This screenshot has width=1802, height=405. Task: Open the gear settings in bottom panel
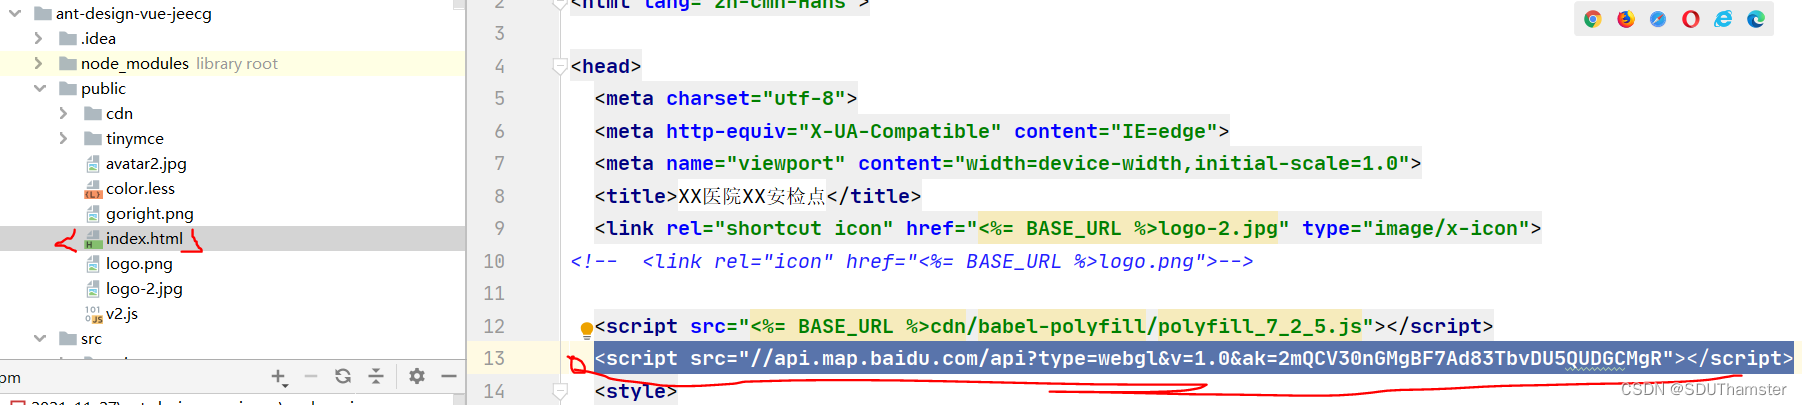point(417,377)
